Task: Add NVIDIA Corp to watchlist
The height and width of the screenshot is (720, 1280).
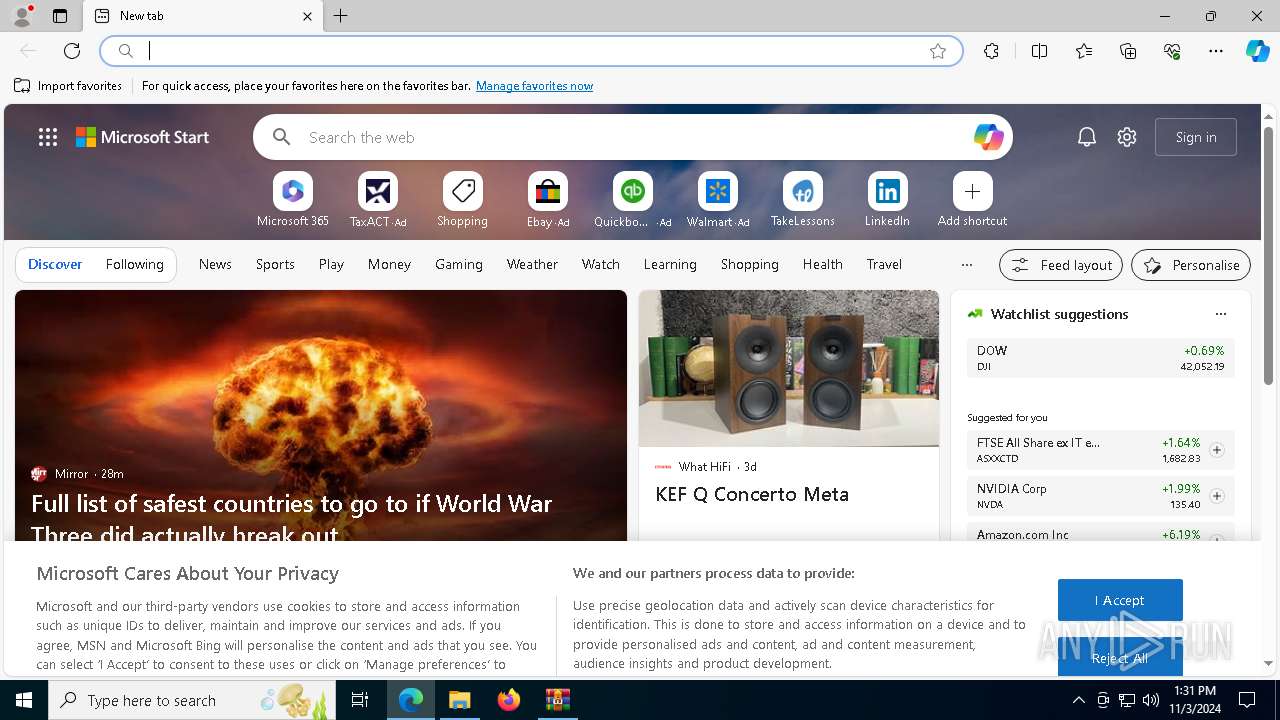Action: click(1216, 496)
